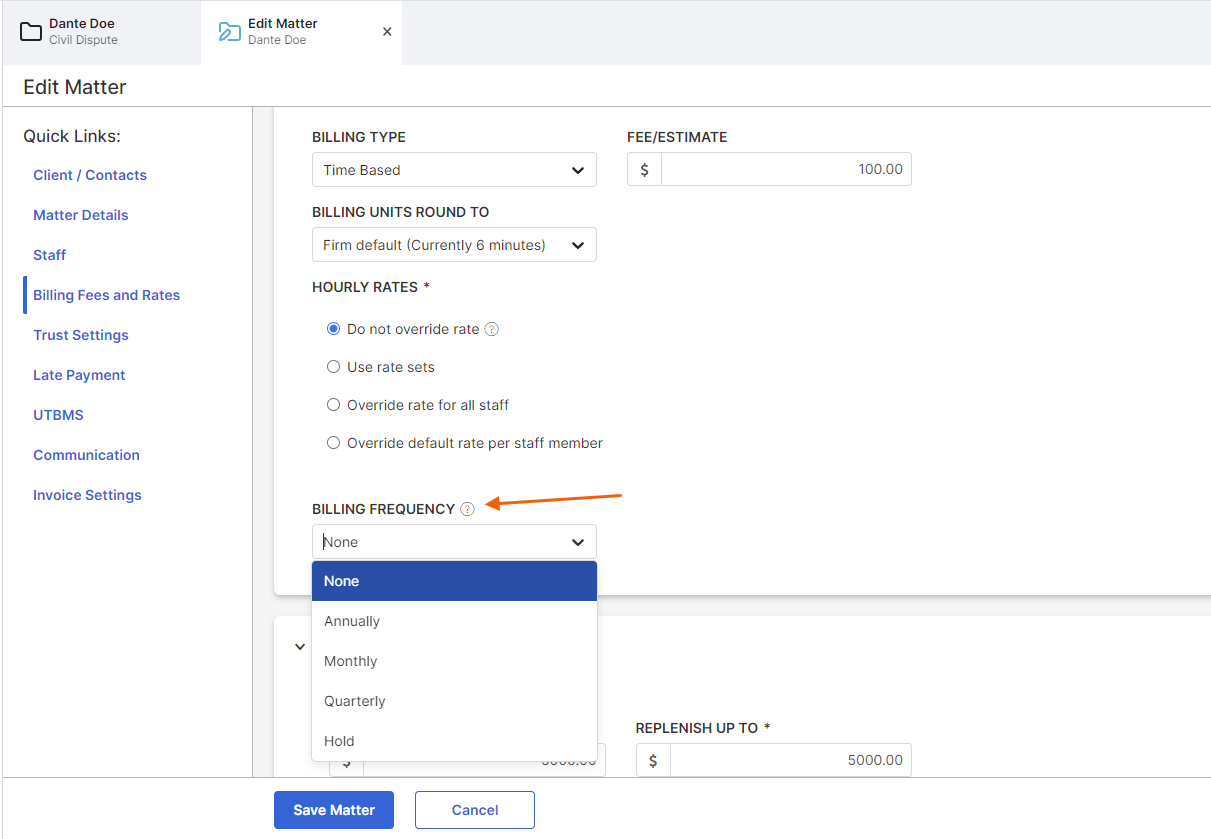Open the Billing Type dropdown

click(x=454, y=170)
